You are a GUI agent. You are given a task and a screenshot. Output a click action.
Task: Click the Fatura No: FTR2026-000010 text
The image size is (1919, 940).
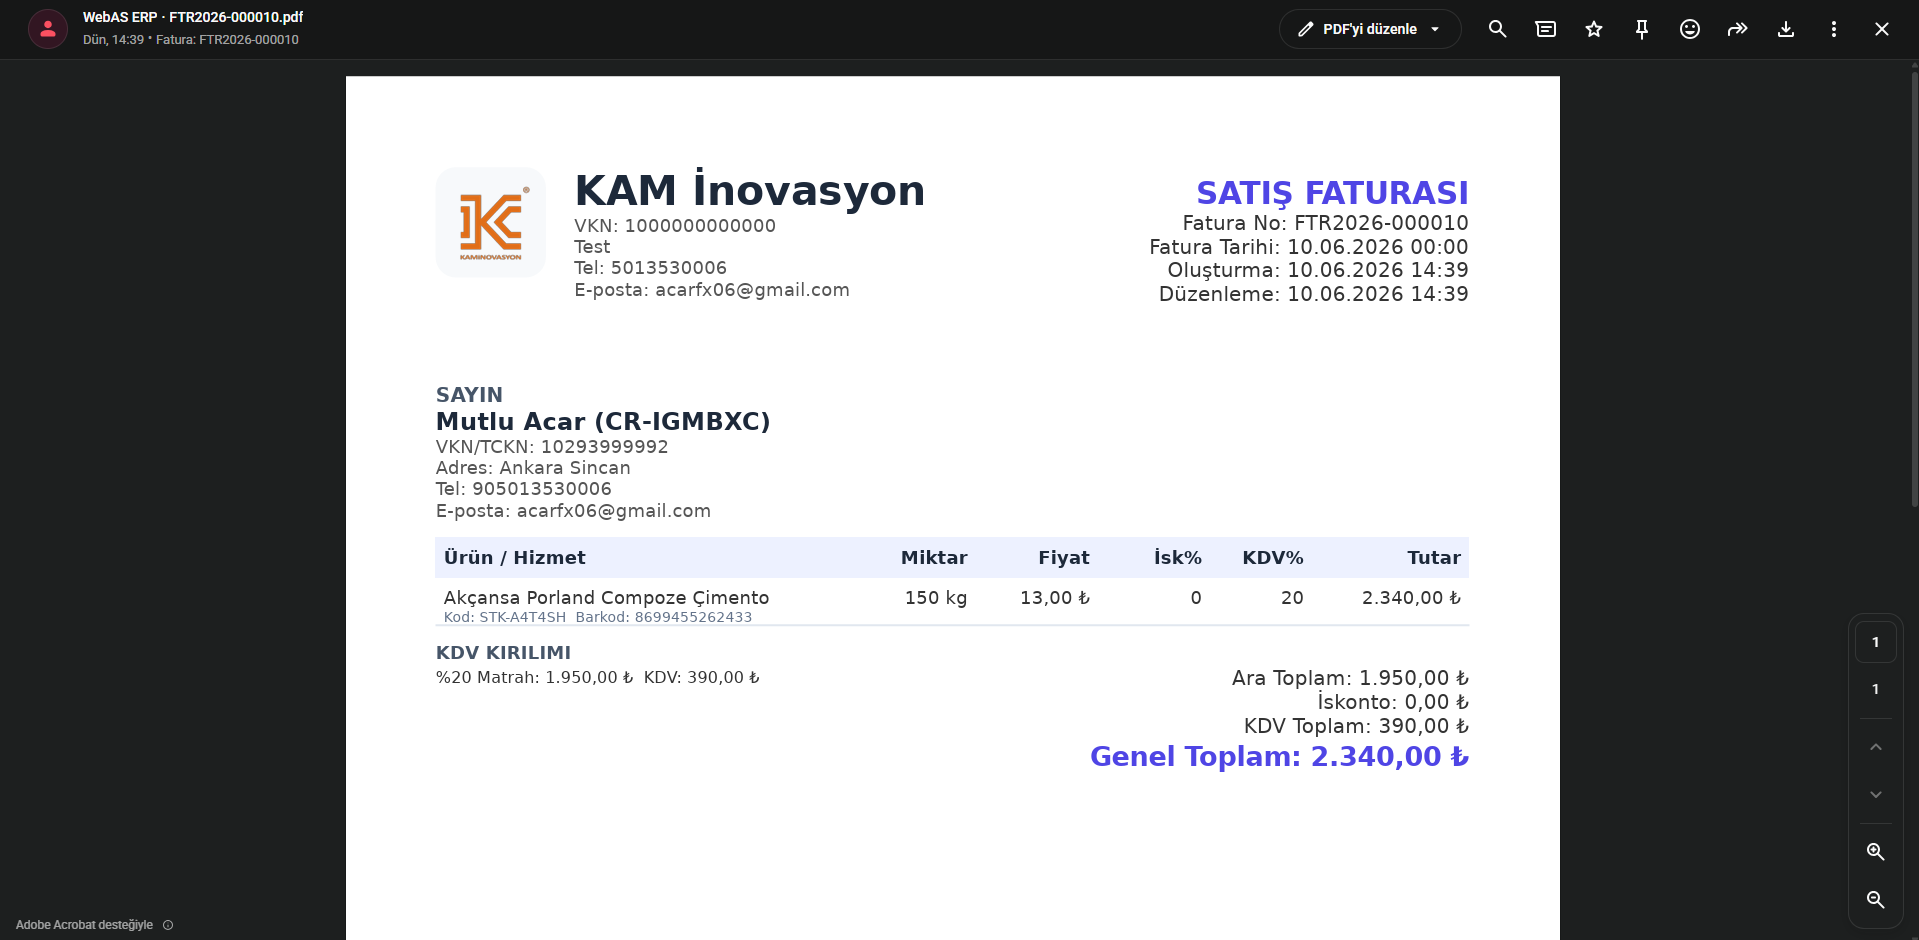point(1325,223)
